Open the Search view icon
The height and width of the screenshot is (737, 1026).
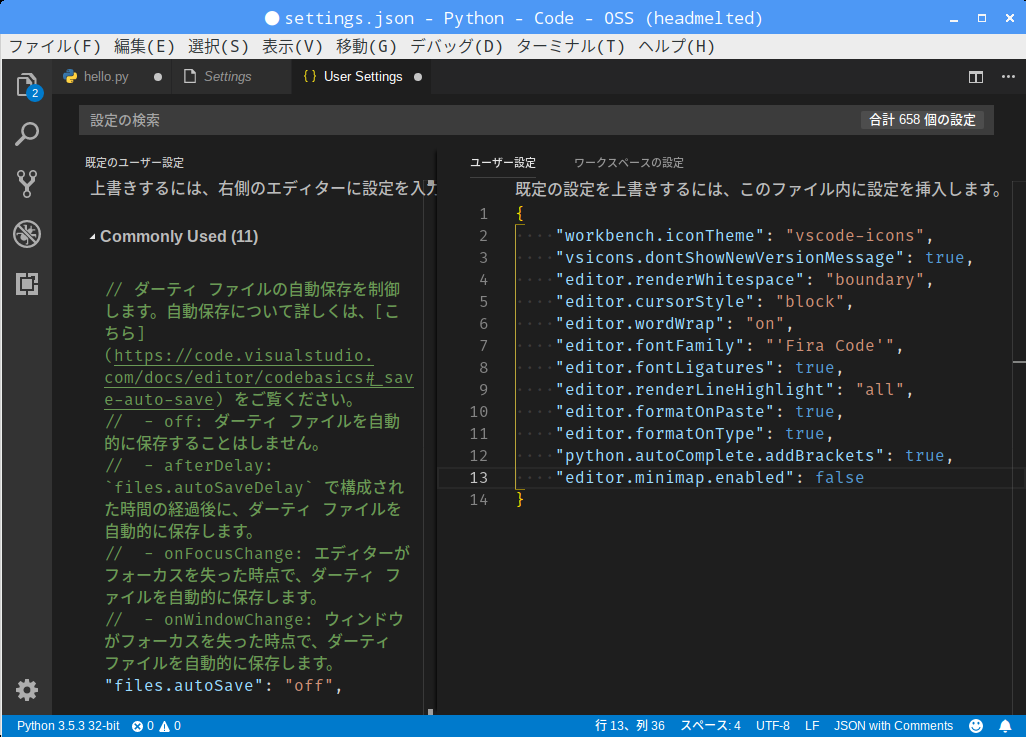click(27, 134)
